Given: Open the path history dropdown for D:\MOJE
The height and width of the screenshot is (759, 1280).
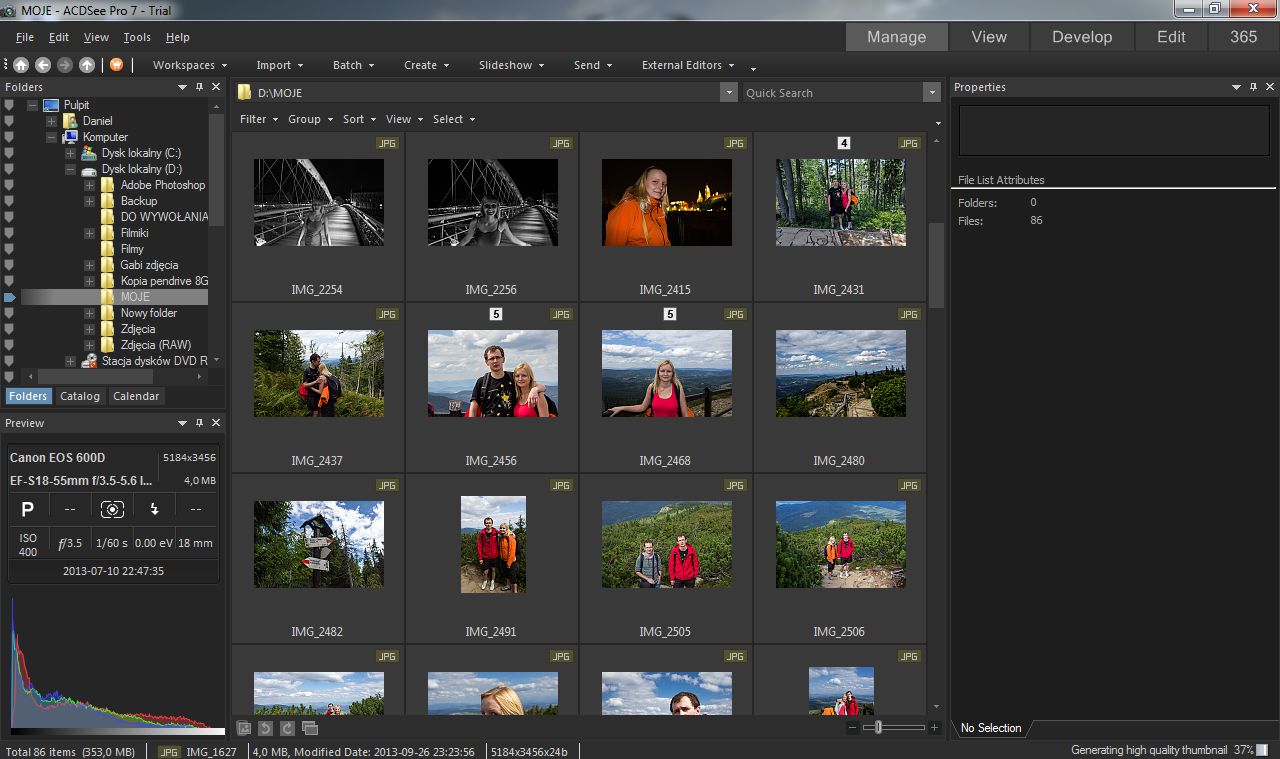Looking at the screenshot, I should (728, 93).
